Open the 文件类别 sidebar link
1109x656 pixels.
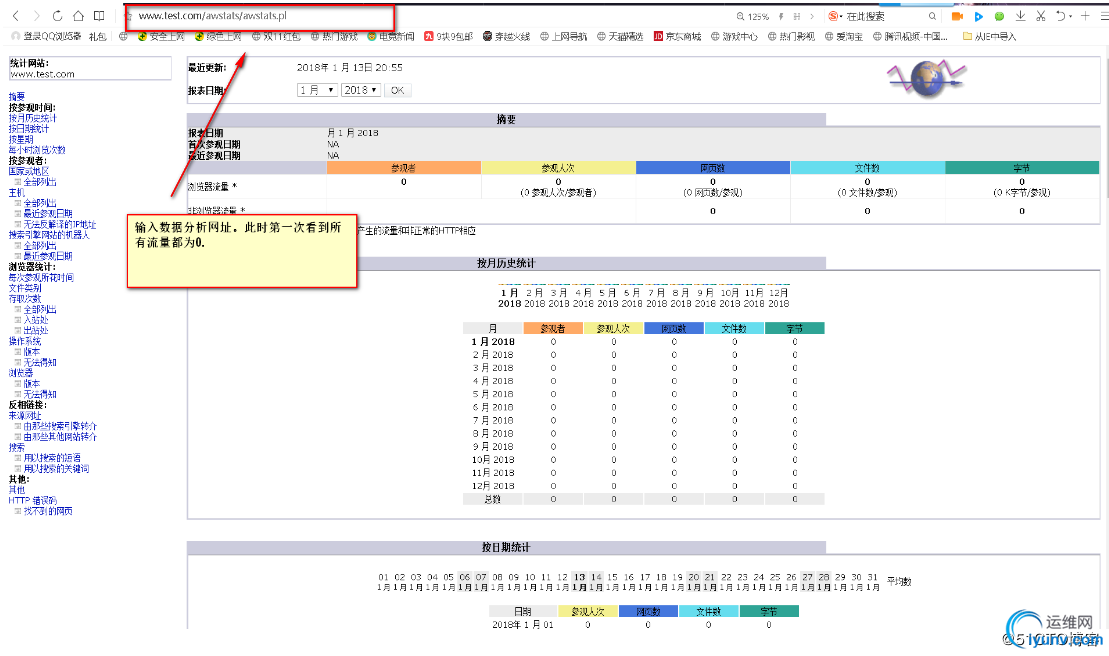tap(25, 288)
